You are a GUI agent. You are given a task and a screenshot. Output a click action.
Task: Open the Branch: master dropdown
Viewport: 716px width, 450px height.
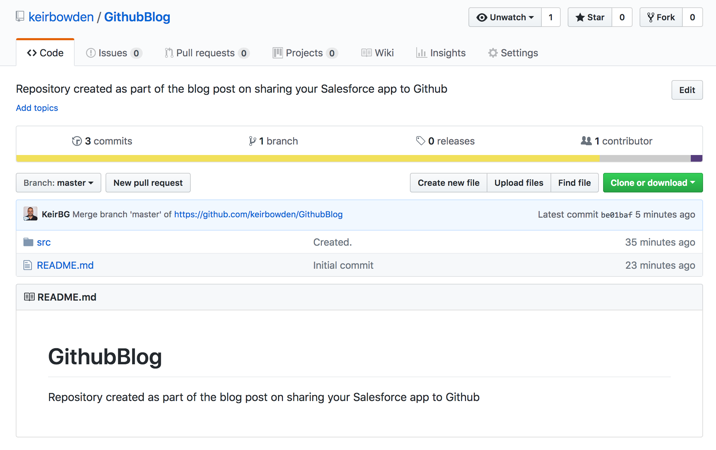tap(58, 183)
